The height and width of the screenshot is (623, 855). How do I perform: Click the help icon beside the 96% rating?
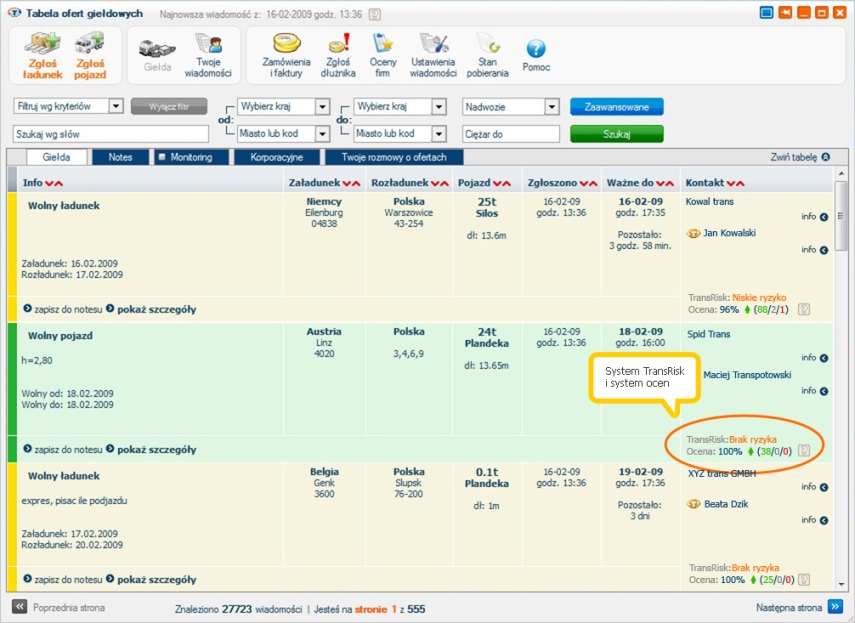click(804, 310)
